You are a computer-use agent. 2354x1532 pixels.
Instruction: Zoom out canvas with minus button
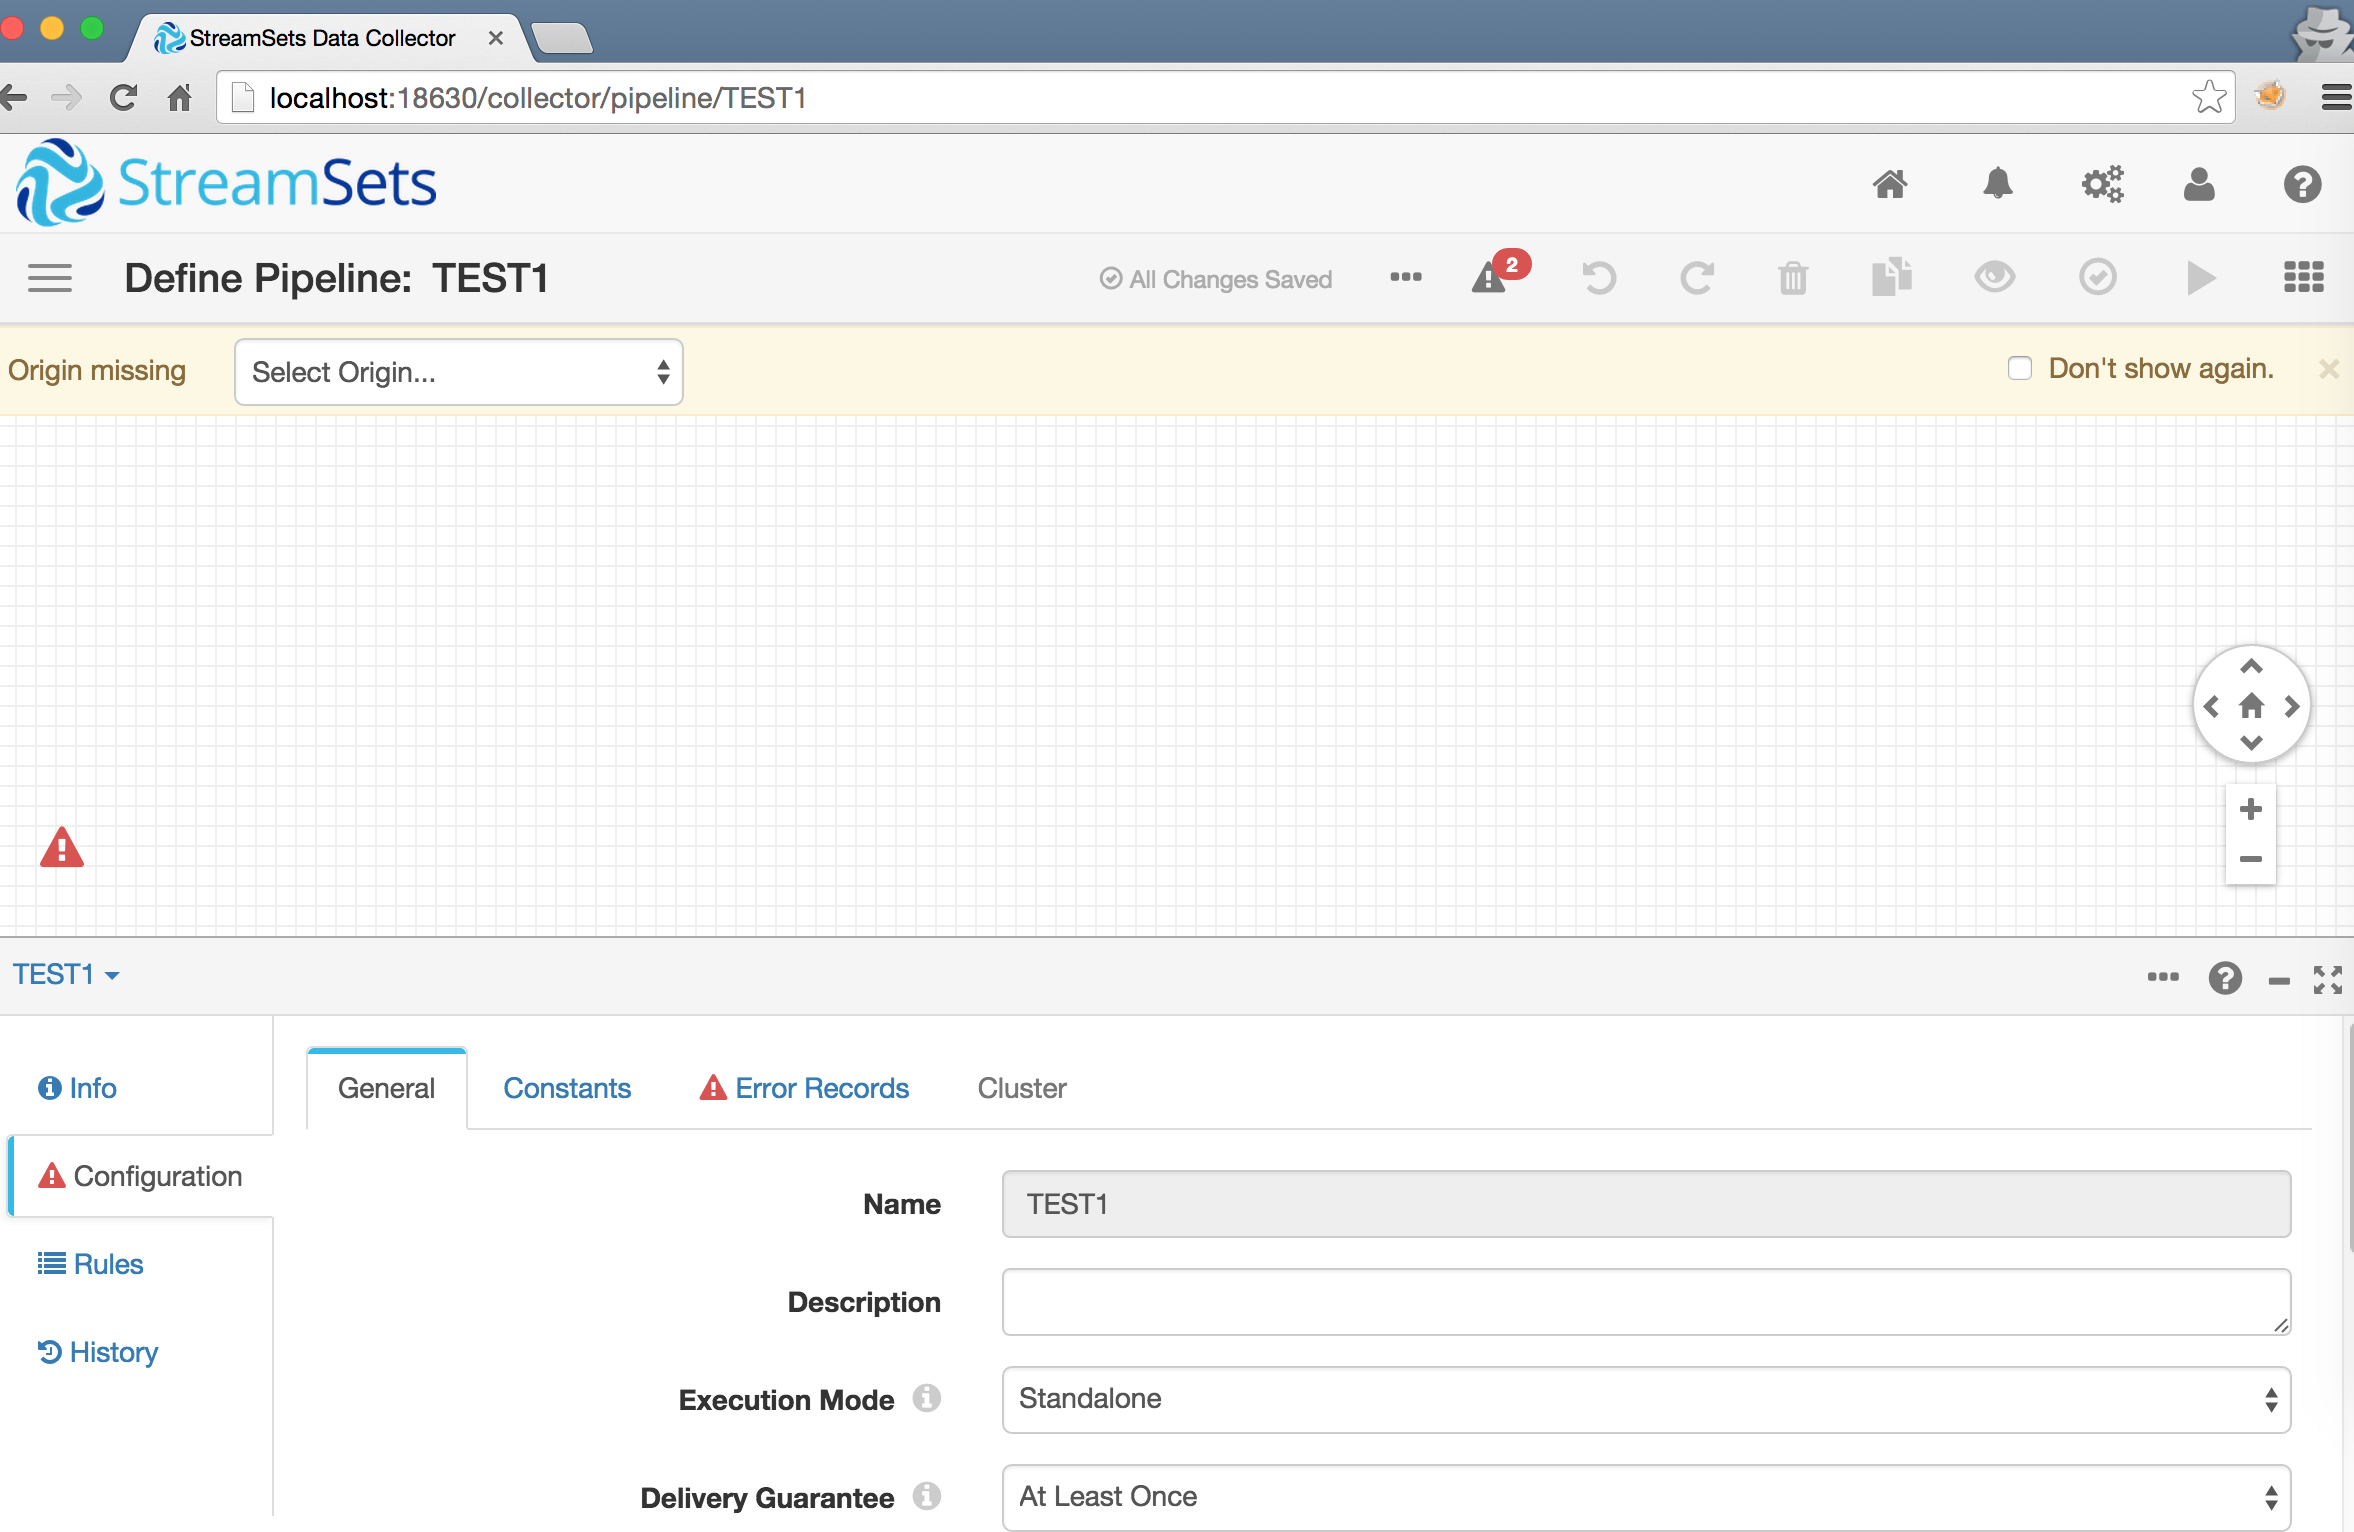(x=2251, y=859)
